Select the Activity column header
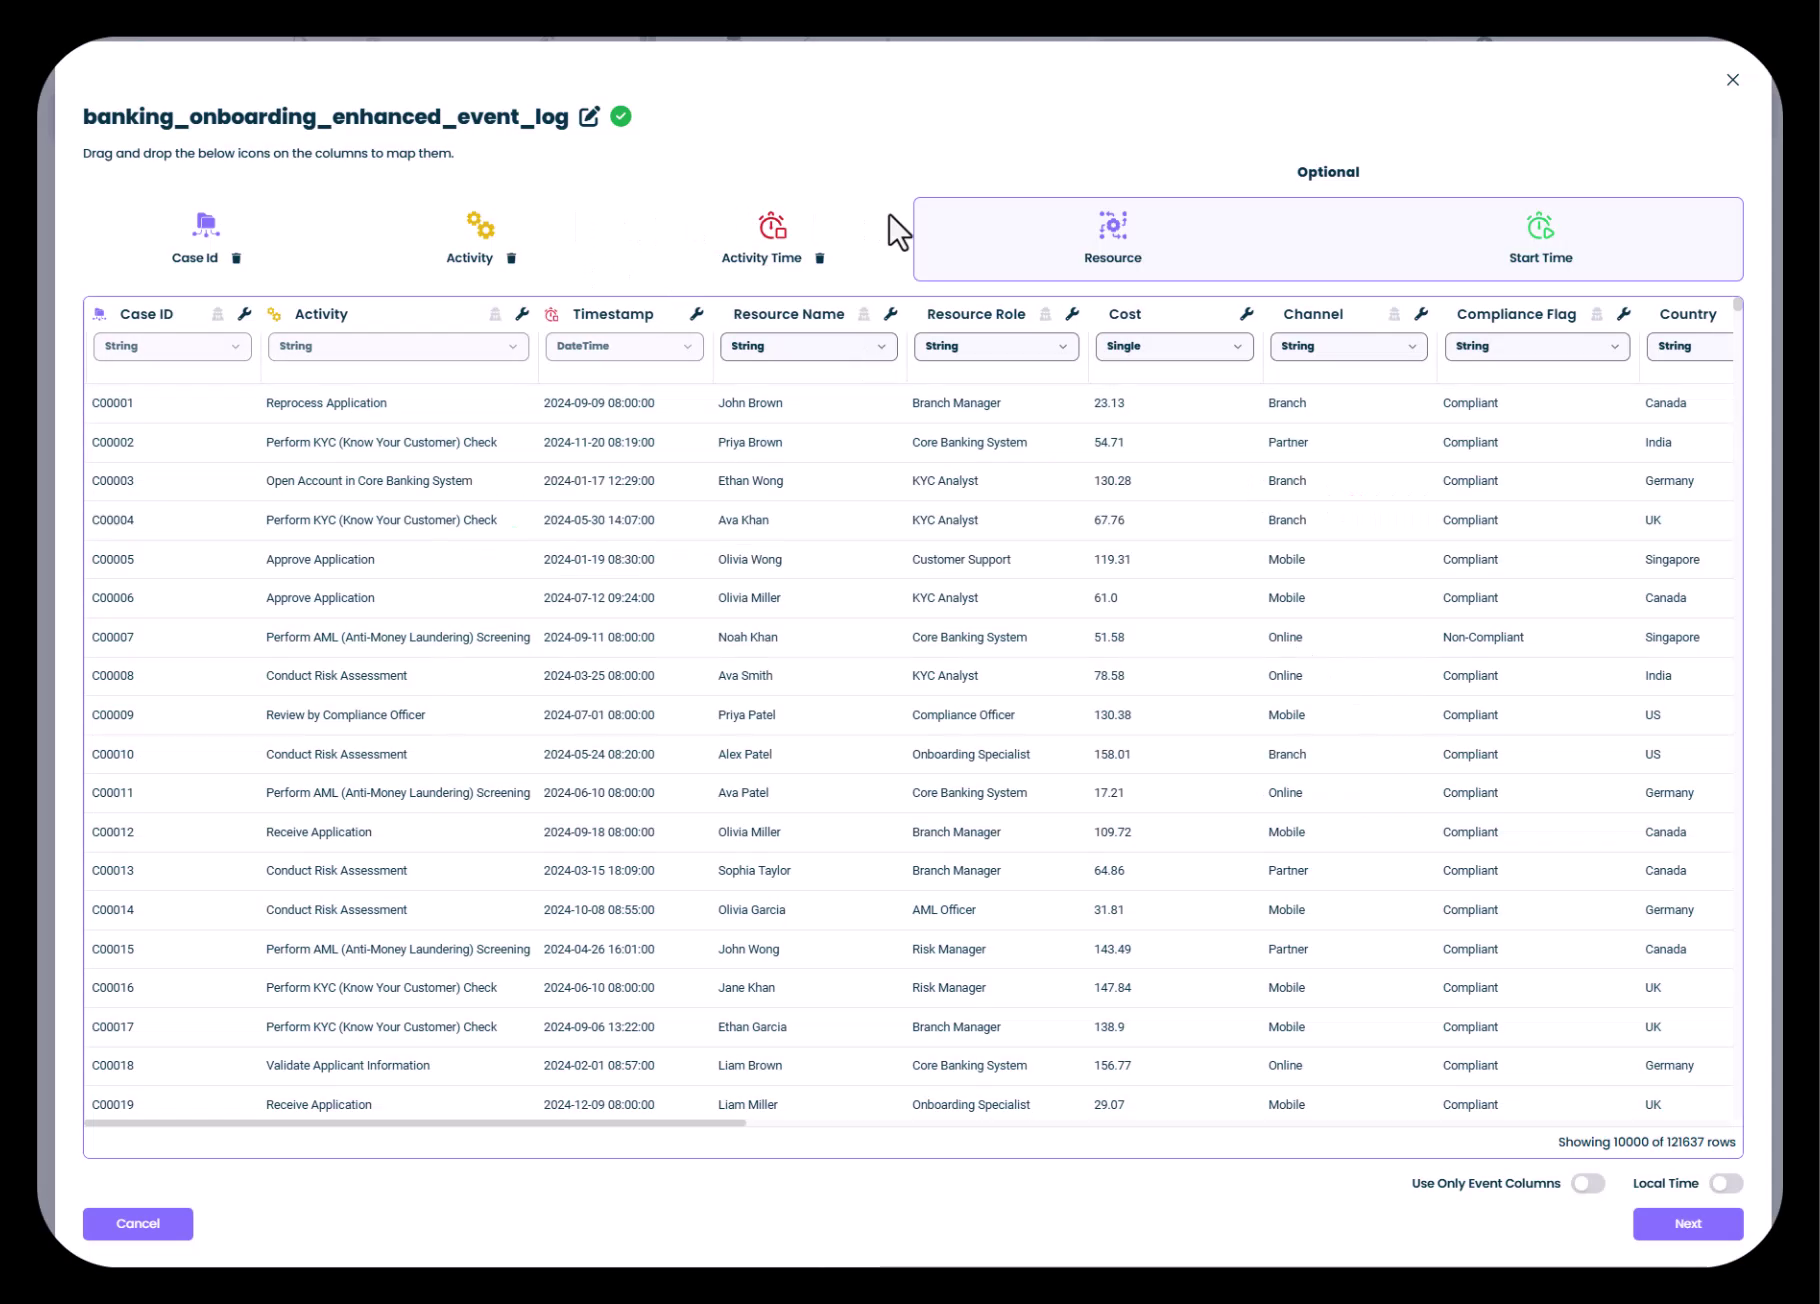Image resolution: width=1820 pixels, height=1304 pixels. pos(321,314)
